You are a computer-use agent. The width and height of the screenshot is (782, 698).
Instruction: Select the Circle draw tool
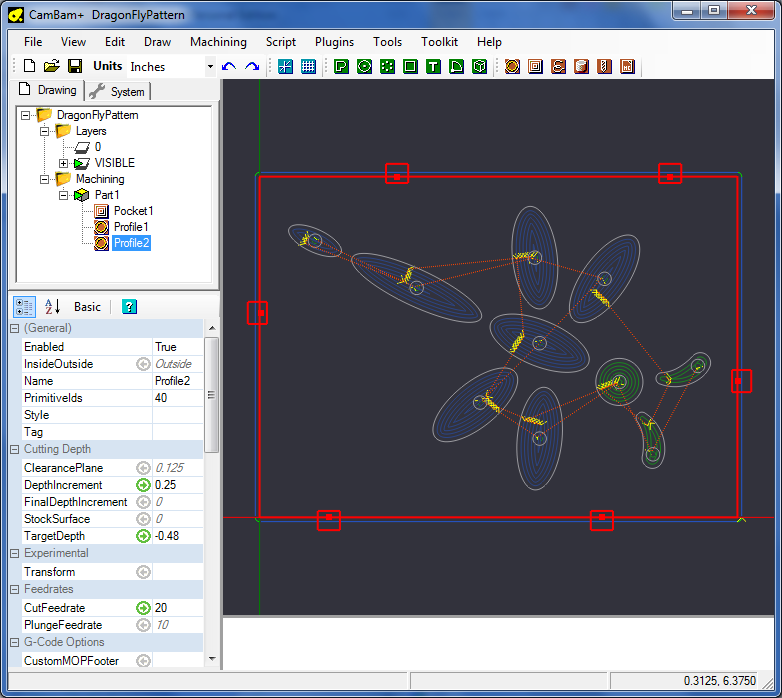pos(365,66)
